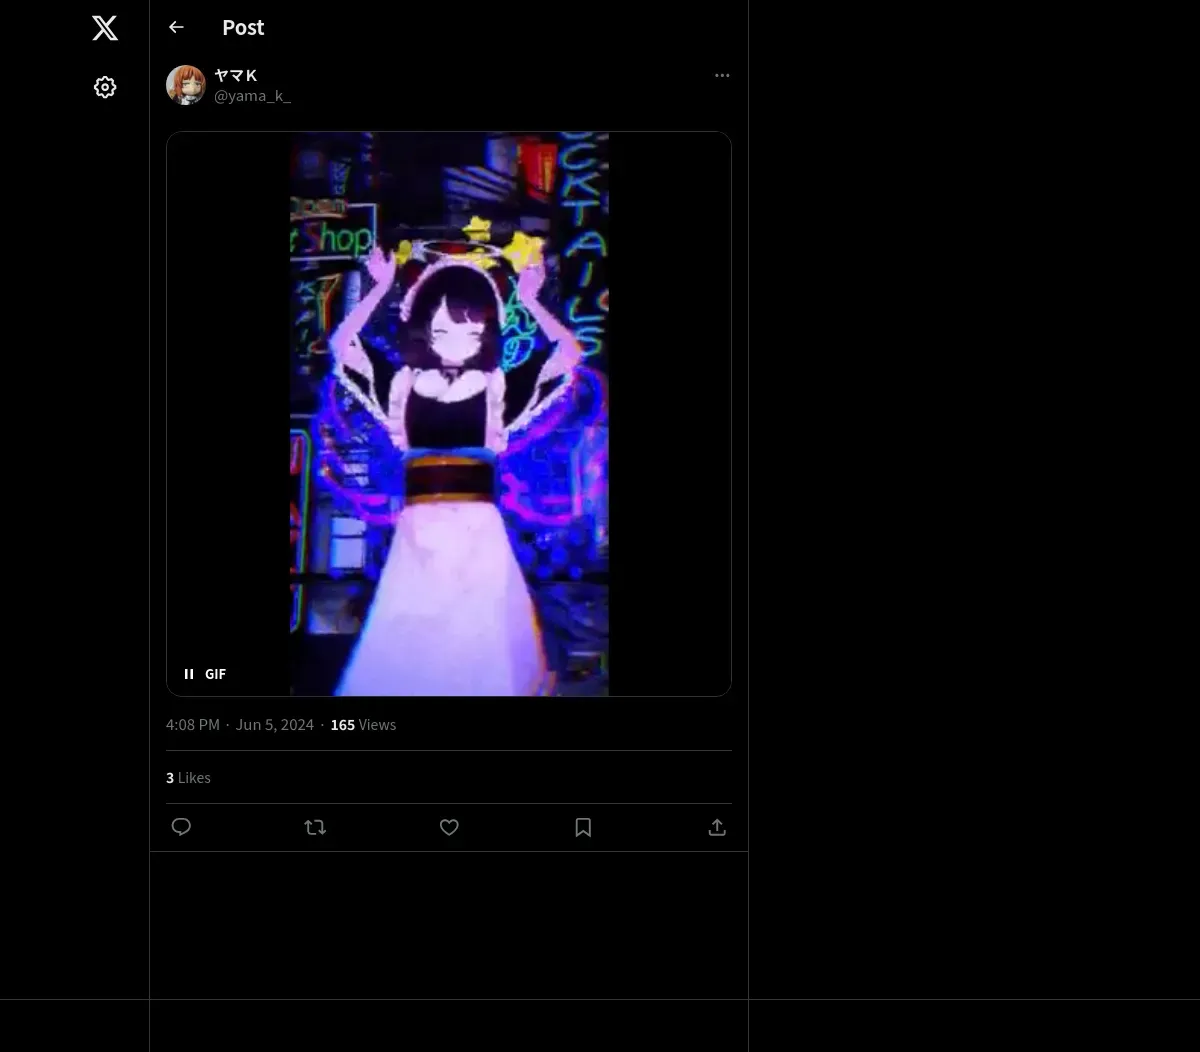Repost this post
This screenshot has width=1200, height=1052.
click(x=315, y=827)
